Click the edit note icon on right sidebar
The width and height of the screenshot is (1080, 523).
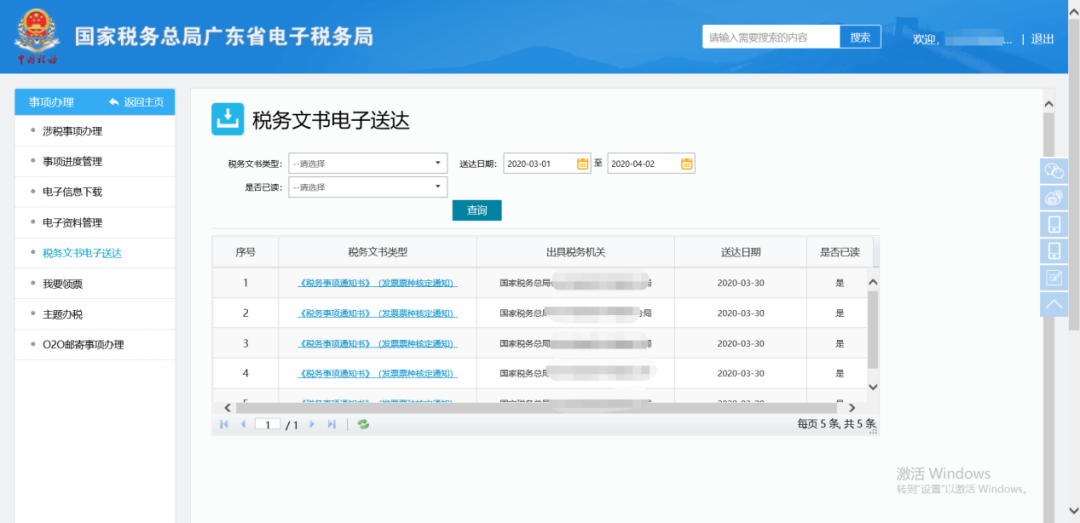pos(1054,278)
